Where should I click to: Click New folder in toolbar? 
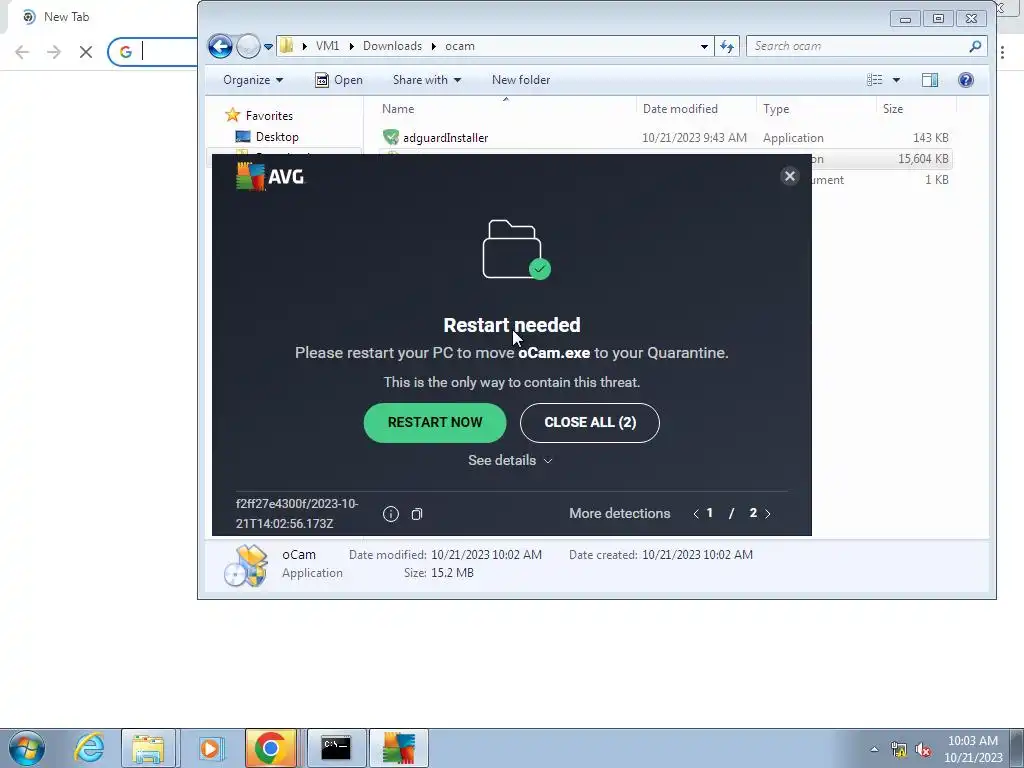(520, 80)
